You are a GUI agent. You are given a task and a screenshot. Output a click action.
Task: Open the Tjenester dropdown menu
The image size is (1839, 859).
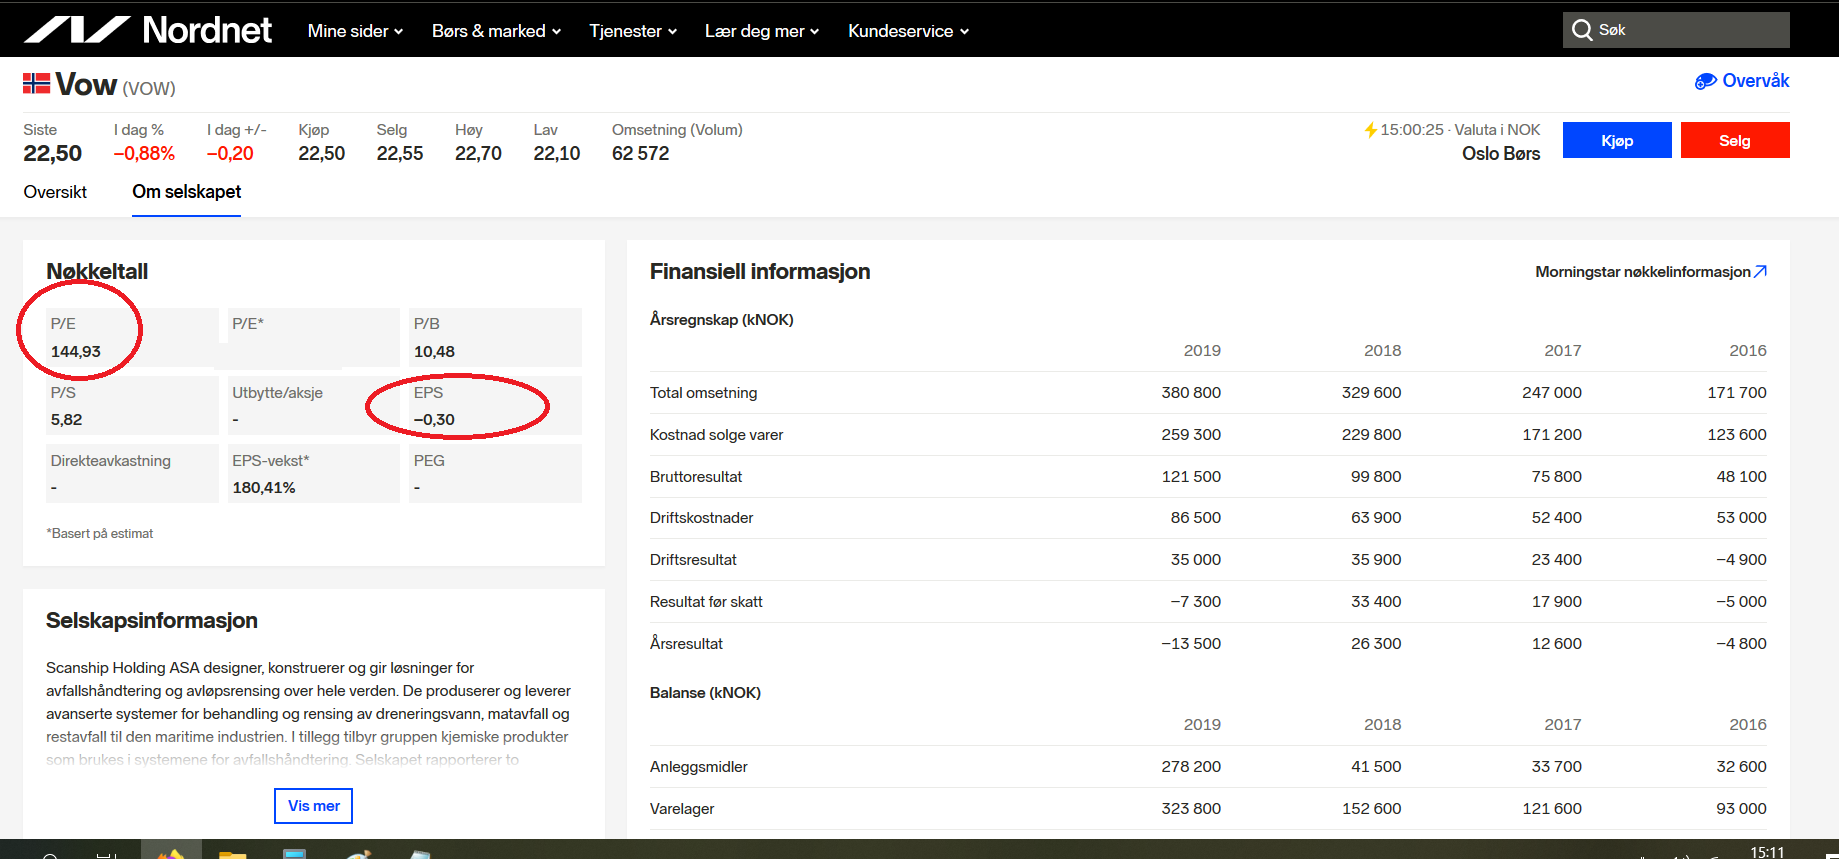[633, 31]
